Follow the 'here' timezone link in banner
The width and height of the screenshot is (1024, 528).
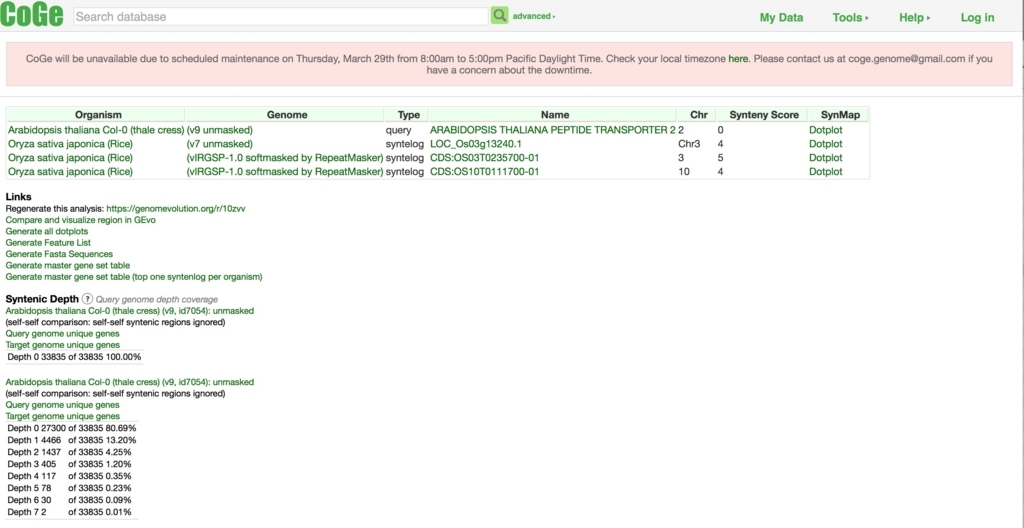738,59
